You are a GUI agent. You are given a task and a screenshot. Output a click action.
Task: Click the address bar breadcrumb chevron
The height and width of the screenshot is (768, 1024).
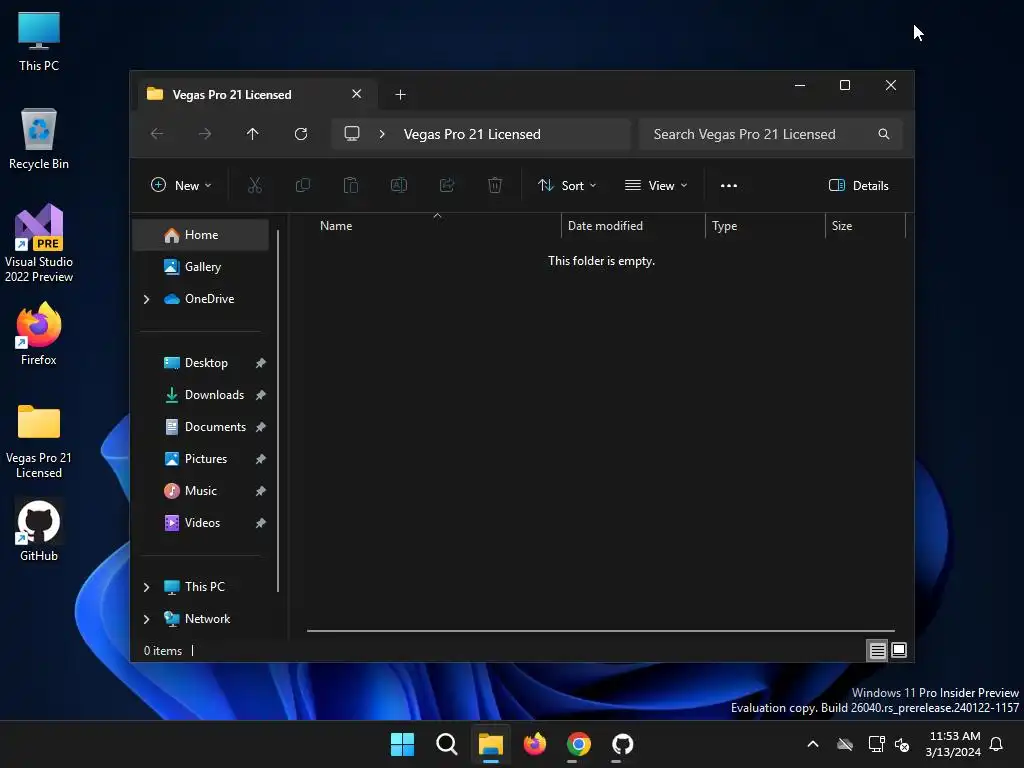pyautogui.click(x=382, y=134)
